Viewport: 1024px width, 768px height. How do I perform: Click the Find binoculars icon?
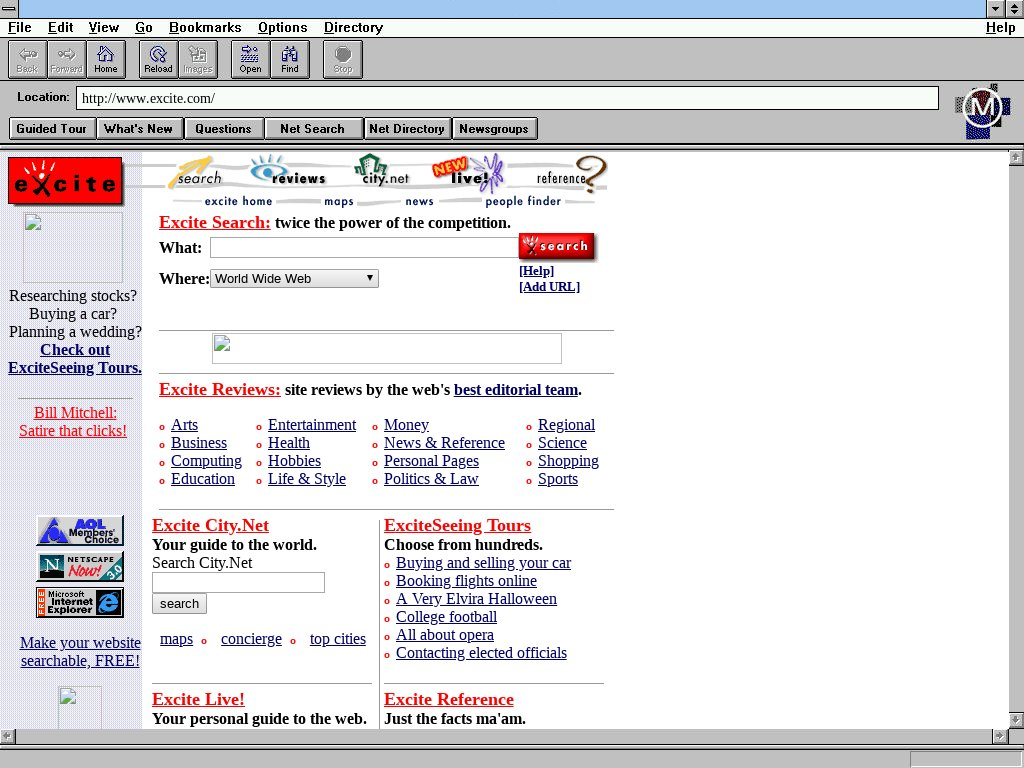click(290, 60)
